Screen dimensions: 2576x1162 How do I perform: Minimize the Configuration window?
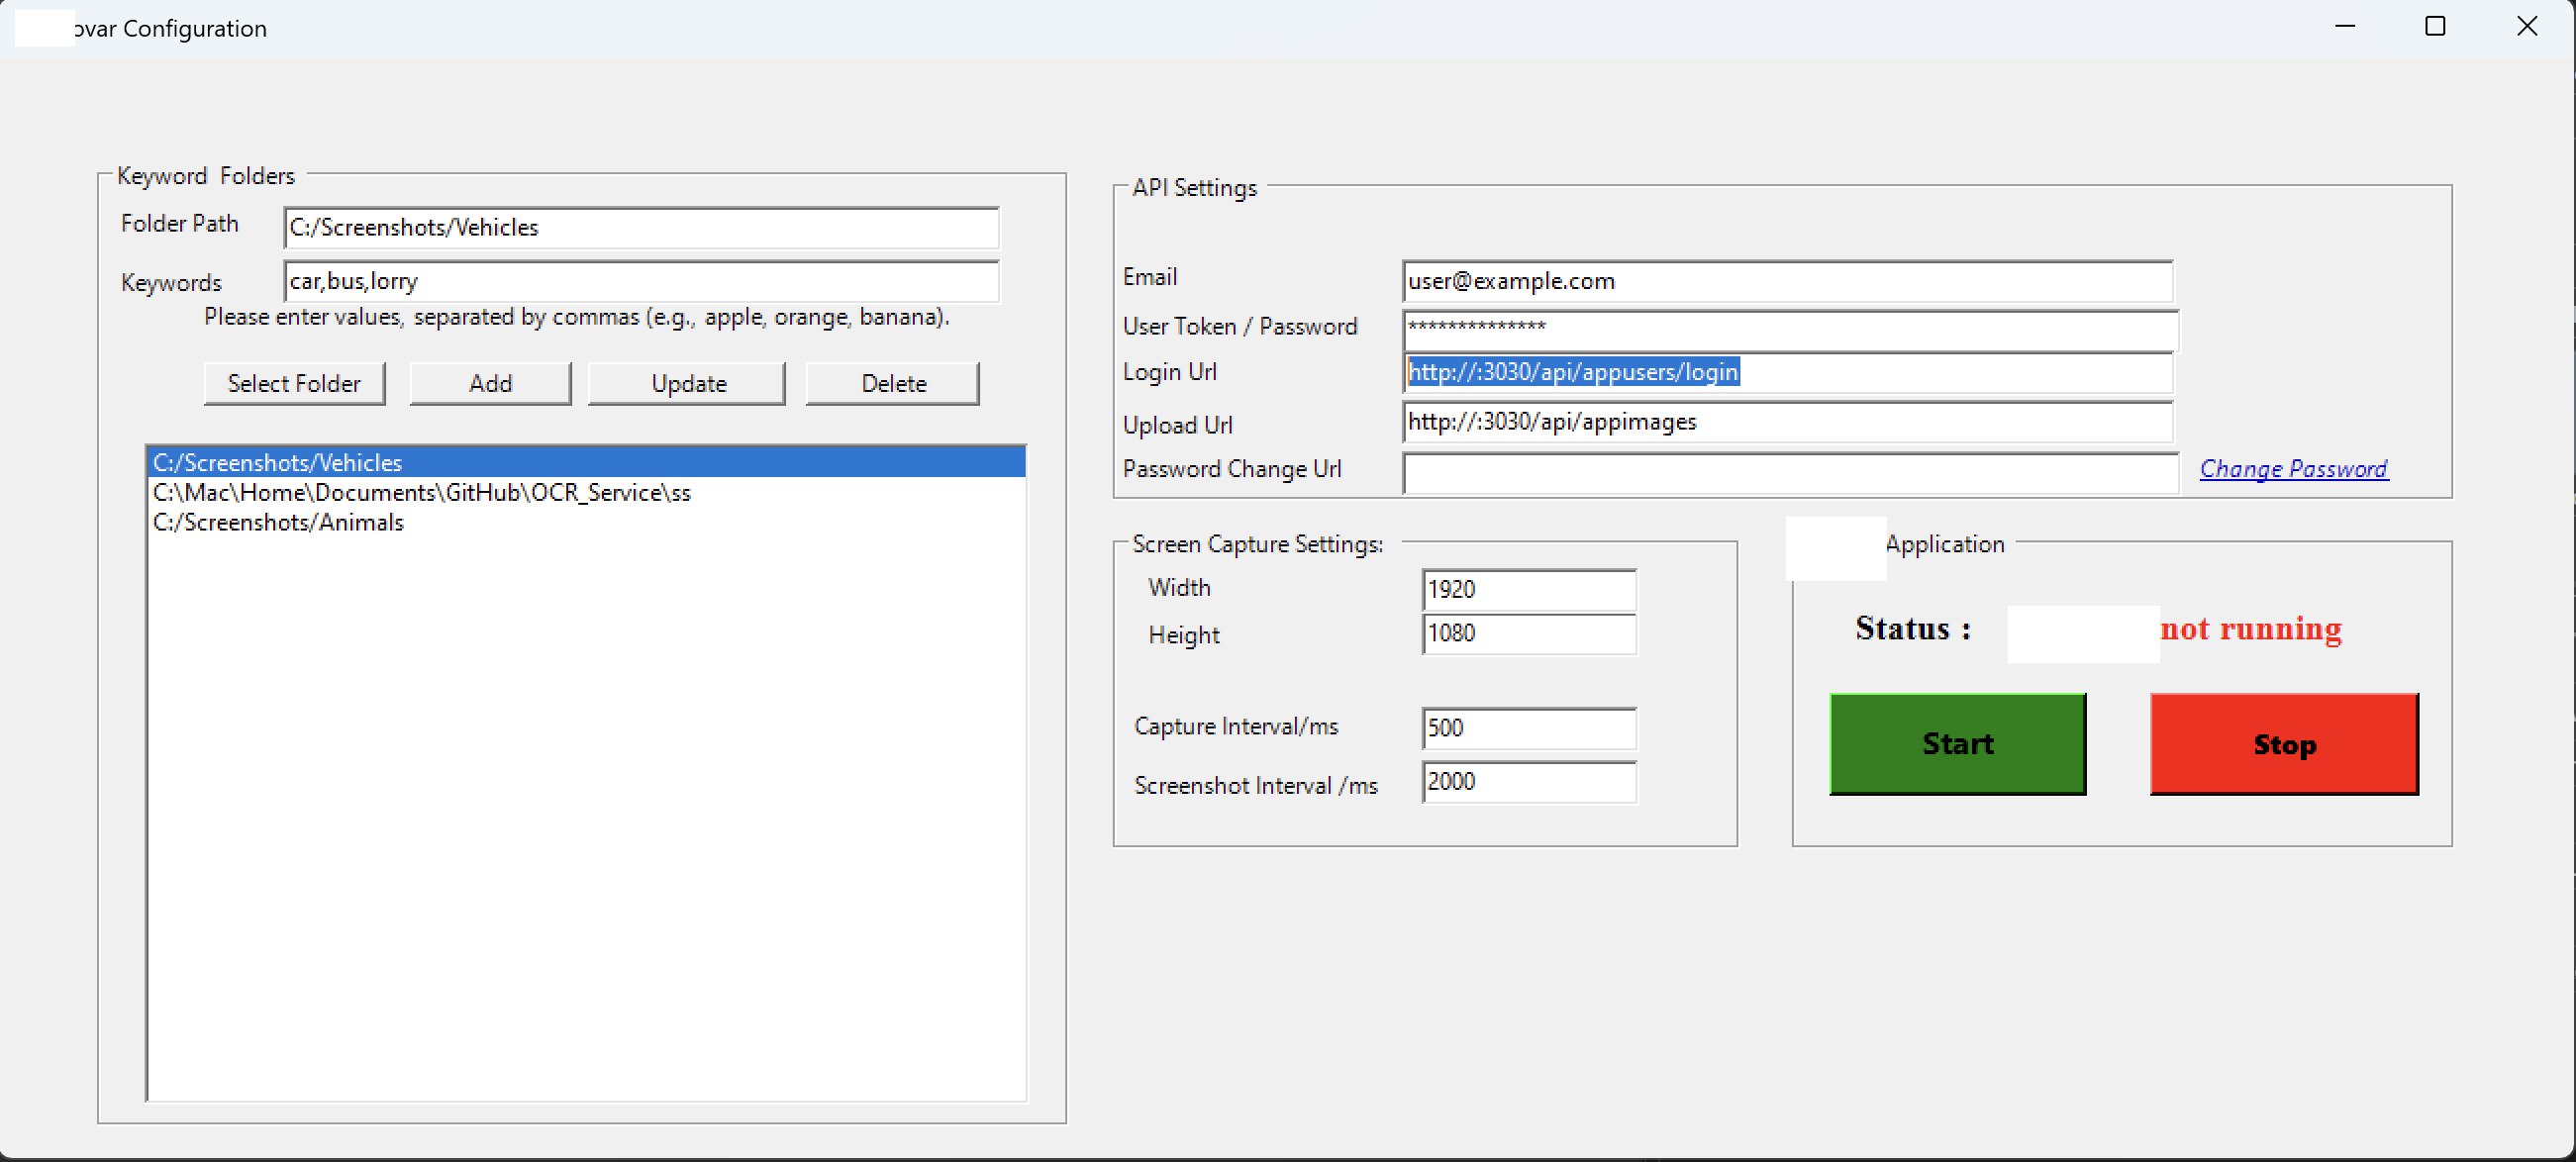[2345, 27]
